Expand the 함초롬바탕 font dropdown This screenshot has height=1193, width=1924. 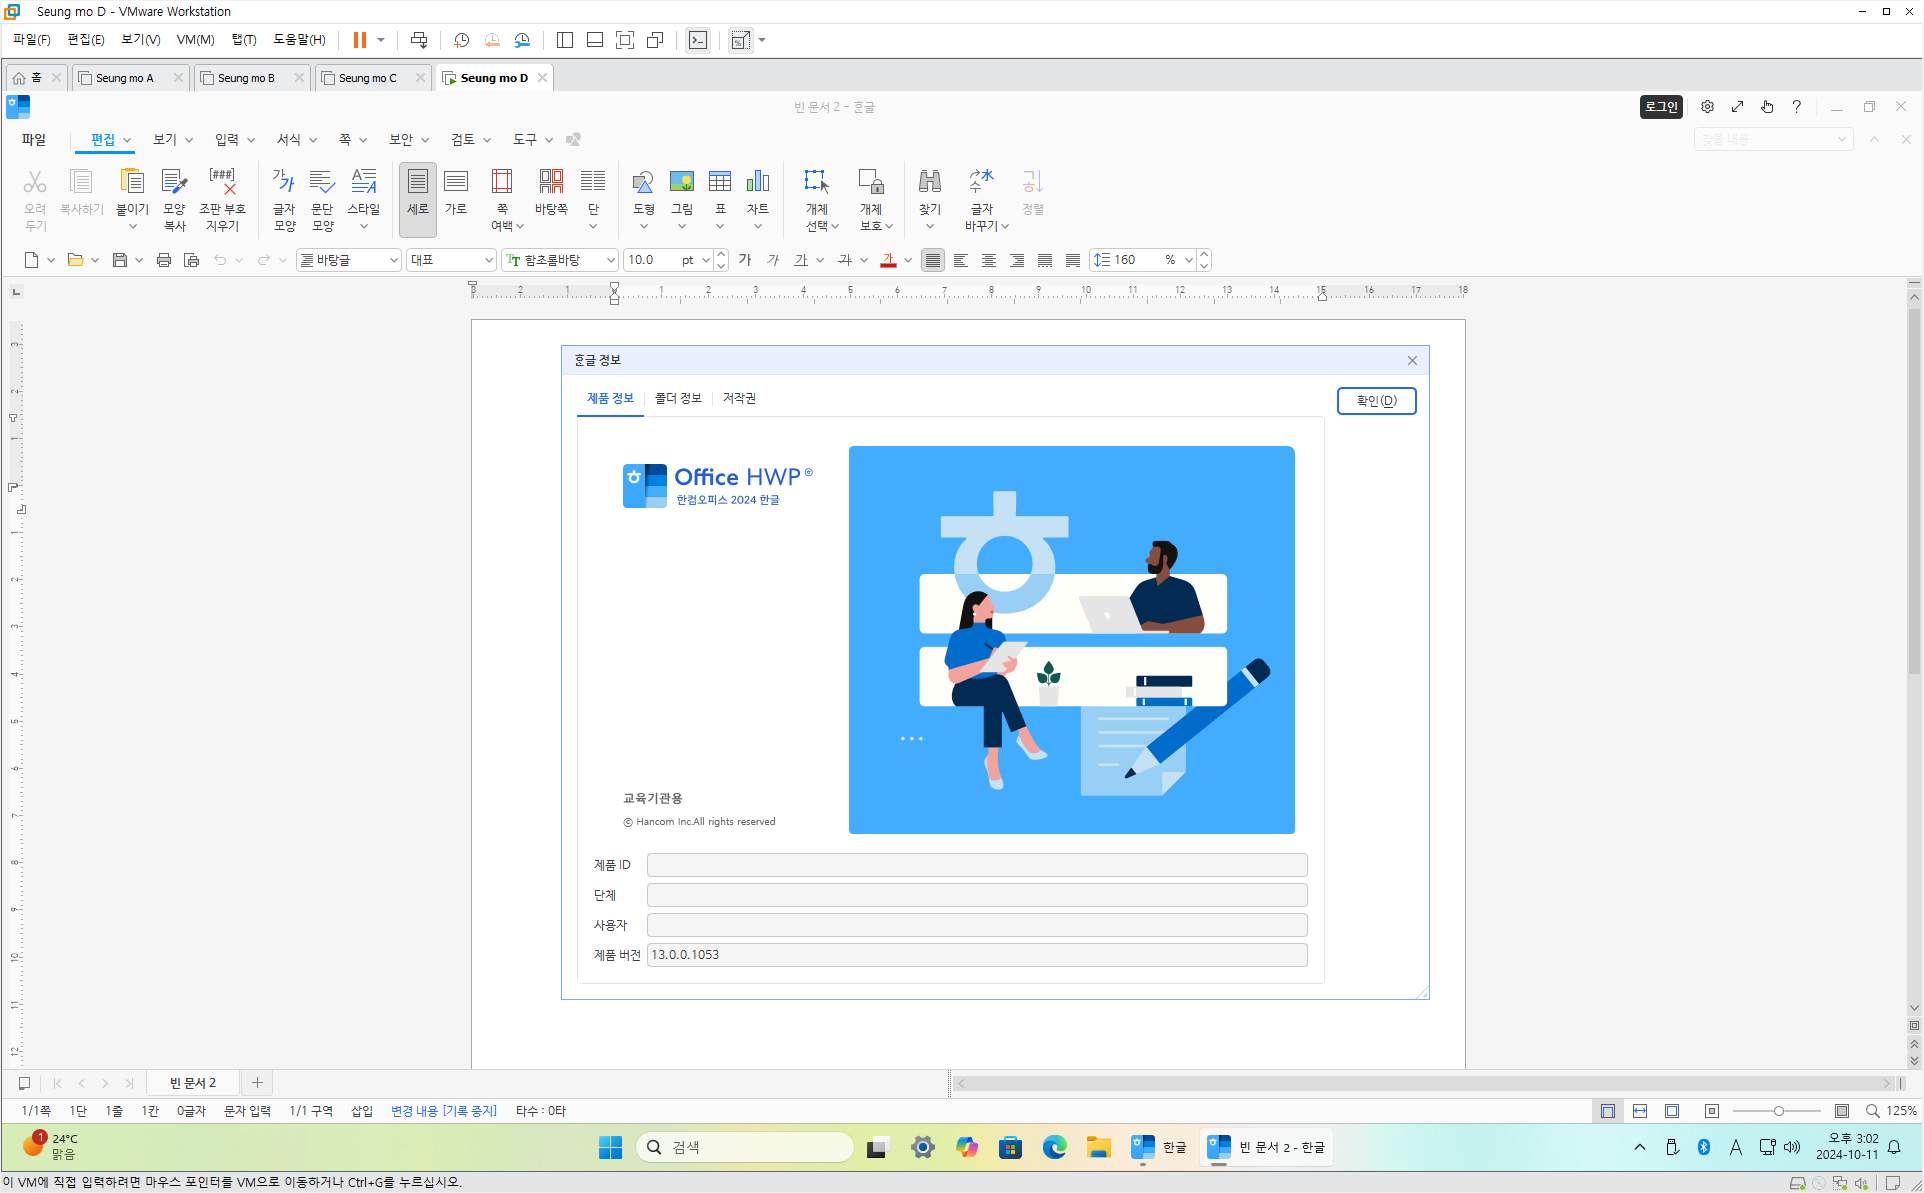point(610,260)
